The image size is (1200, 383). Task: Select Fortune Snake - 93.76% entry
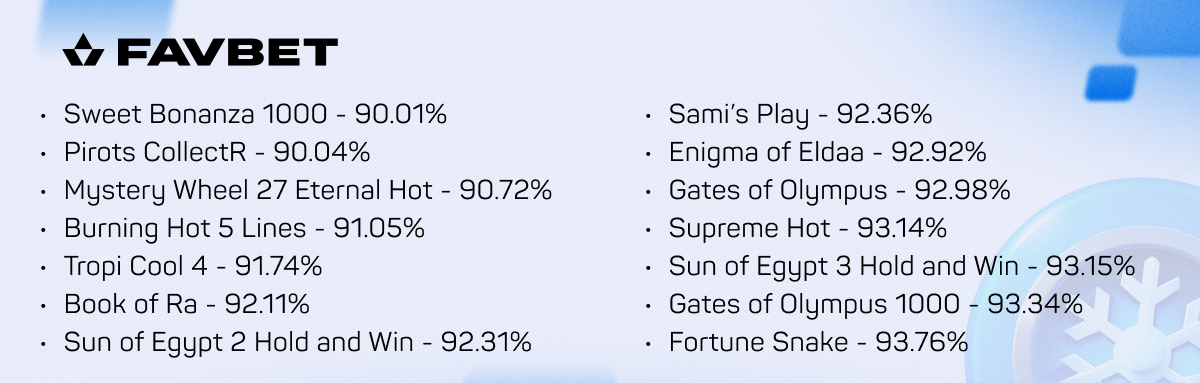[x=818, y=342]
